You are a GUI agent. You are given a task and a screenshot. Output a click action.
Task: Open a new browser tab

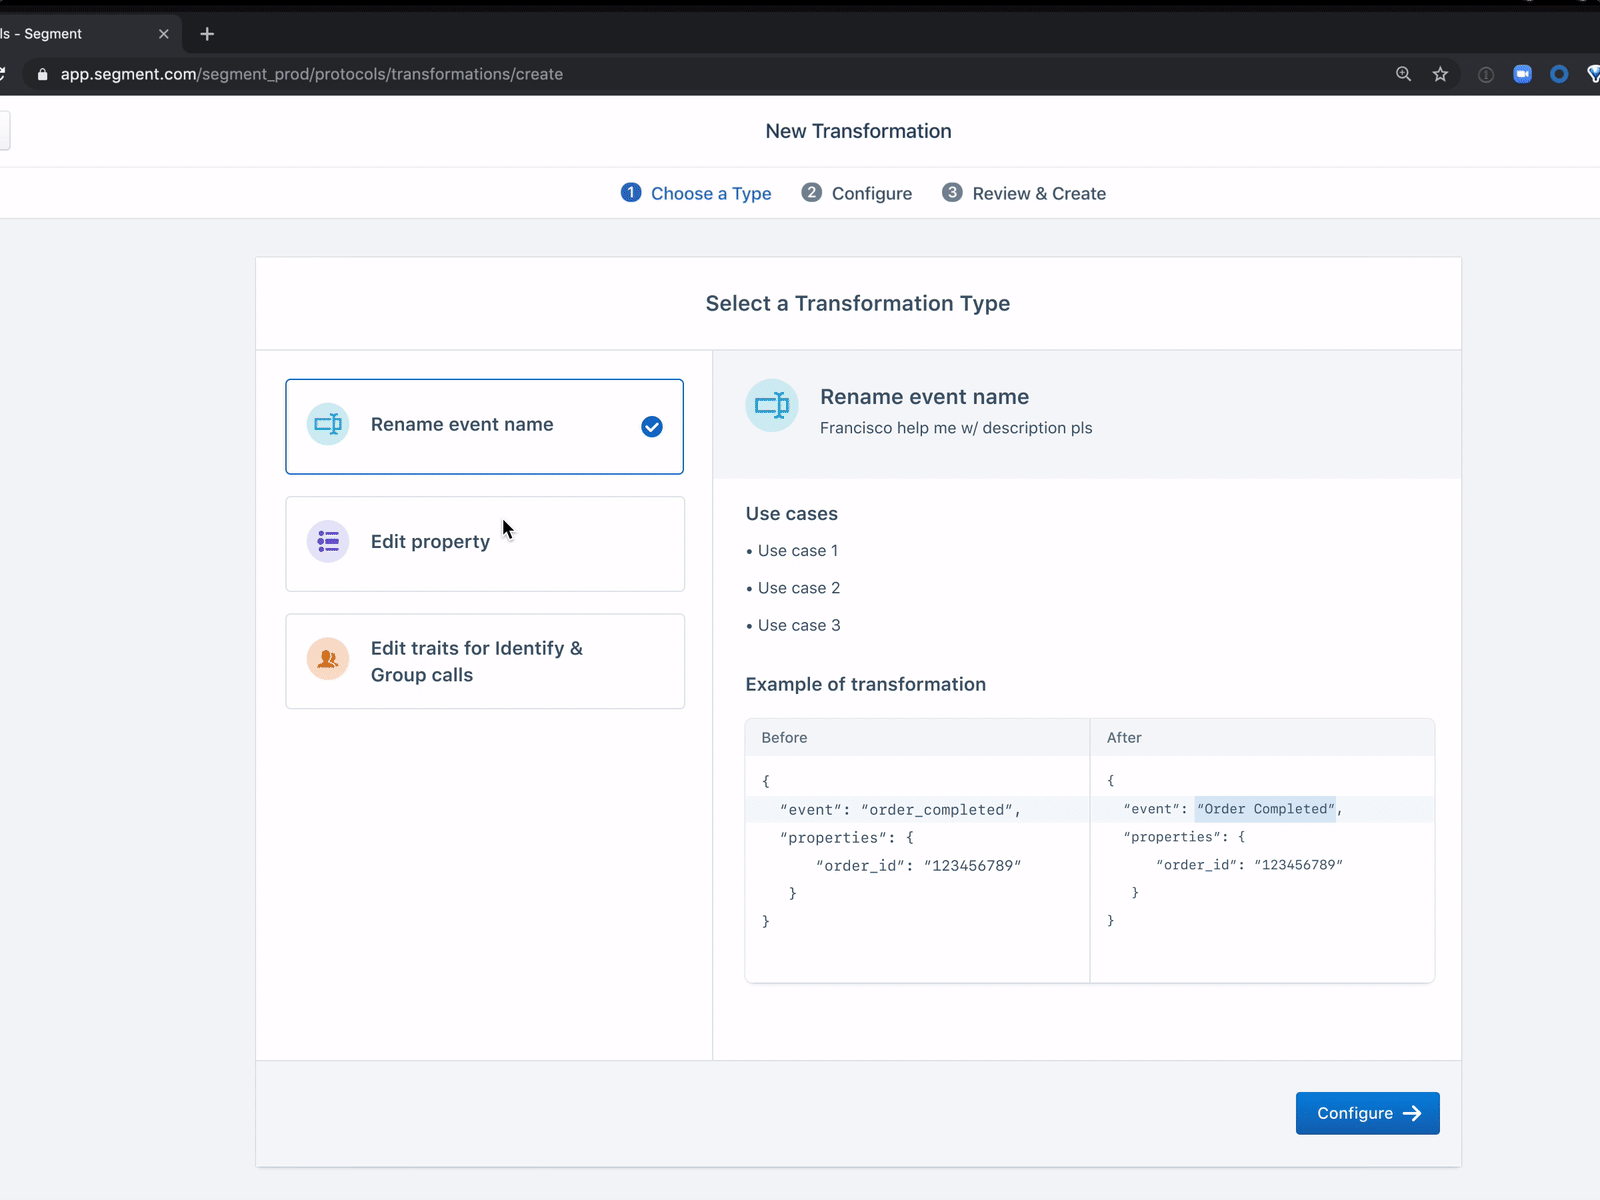pyautogui.click(x=207, y=33)
